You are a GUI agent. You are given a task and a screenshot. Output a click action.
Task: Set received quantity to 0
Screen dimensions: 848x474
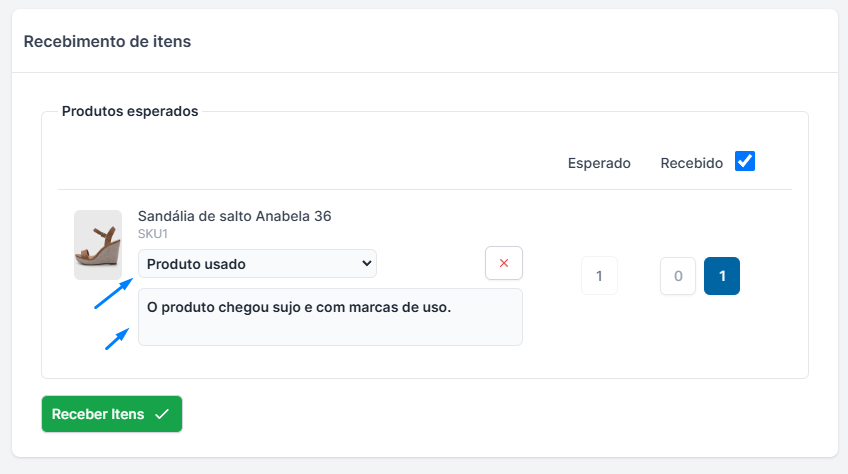click(x=678, y=276)
